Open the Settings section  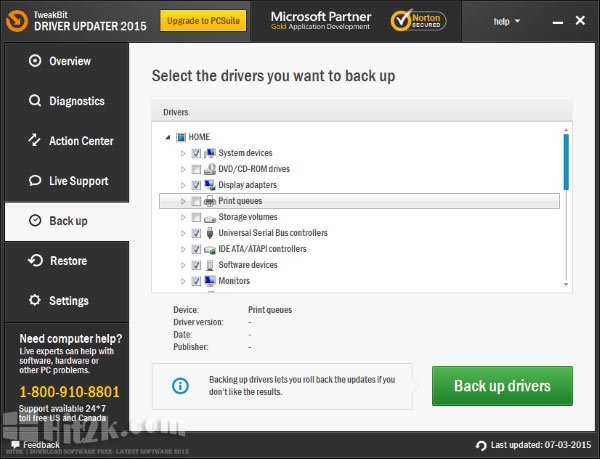(x=67, y=301)
